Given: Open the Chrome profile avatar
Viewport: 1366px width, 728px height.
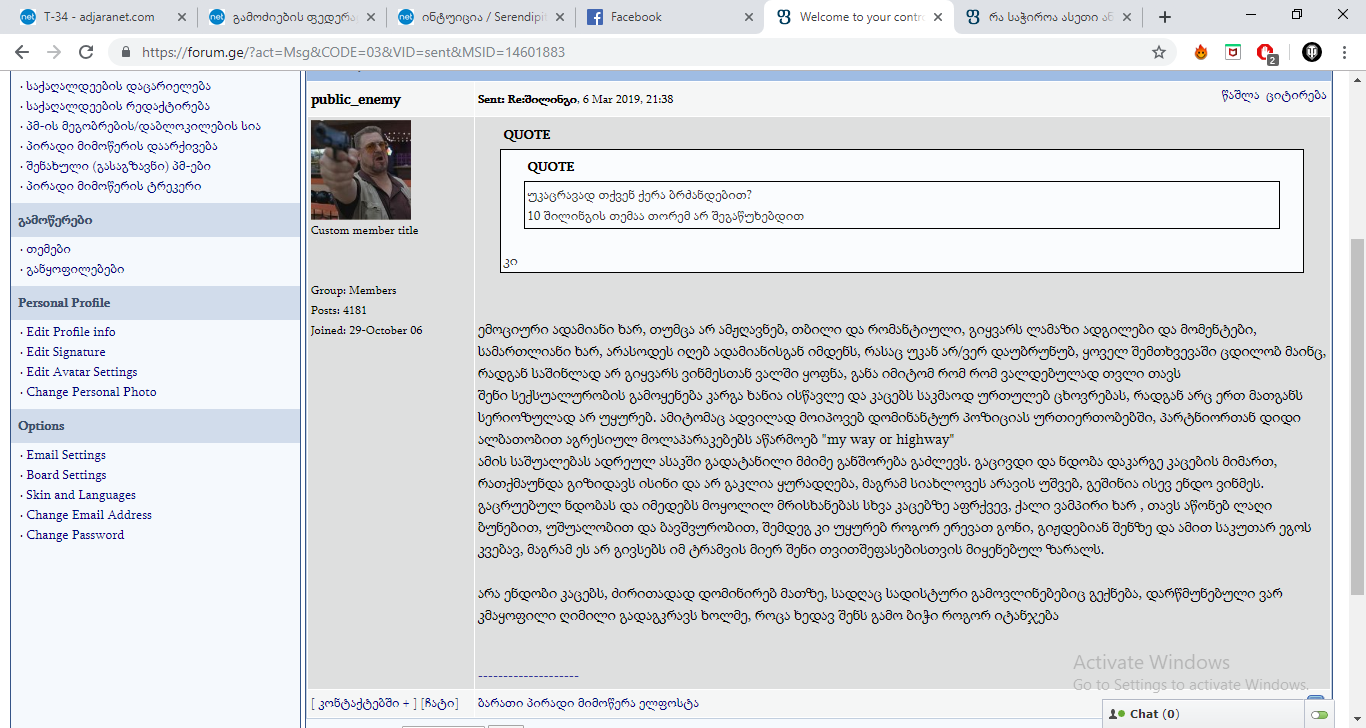Looking at the screenshot, I should (1312, 52).
